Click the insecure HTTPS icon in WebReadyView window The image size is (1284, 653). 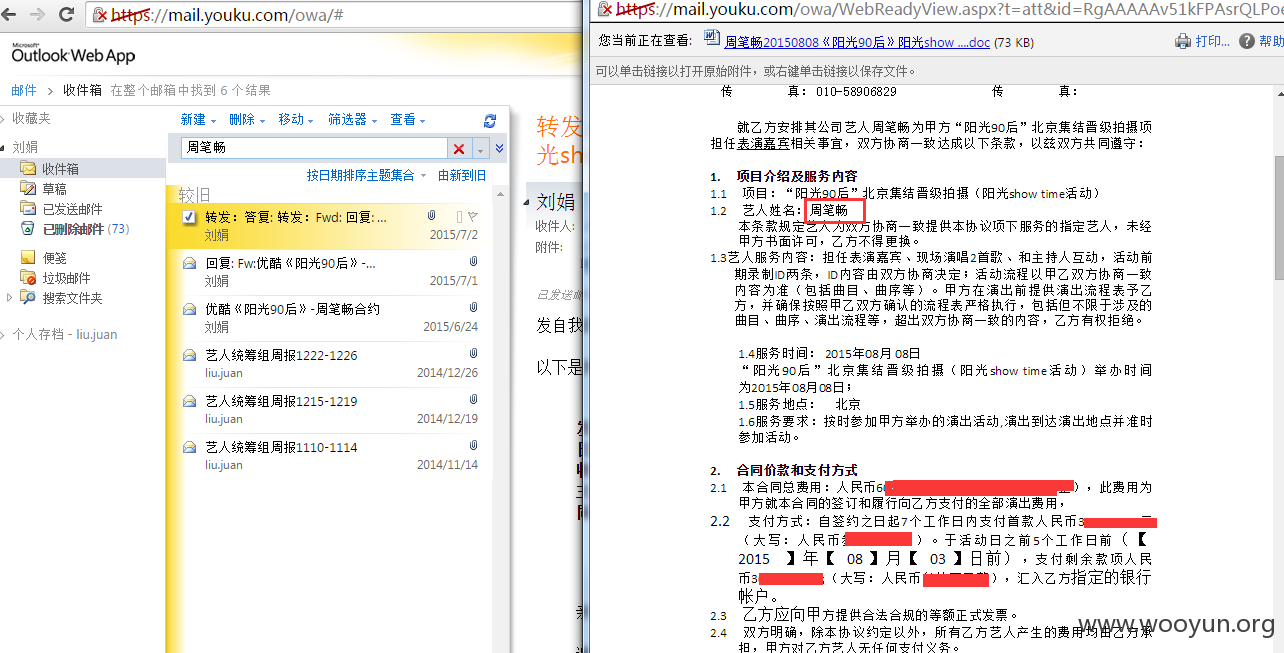click(x=605, y=9)
